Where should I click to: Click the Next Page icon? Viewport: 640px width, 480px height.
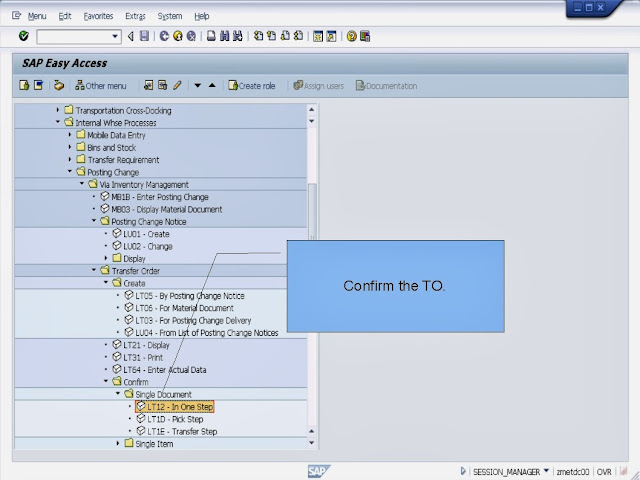pyautogui.click(x=285, y=36)
